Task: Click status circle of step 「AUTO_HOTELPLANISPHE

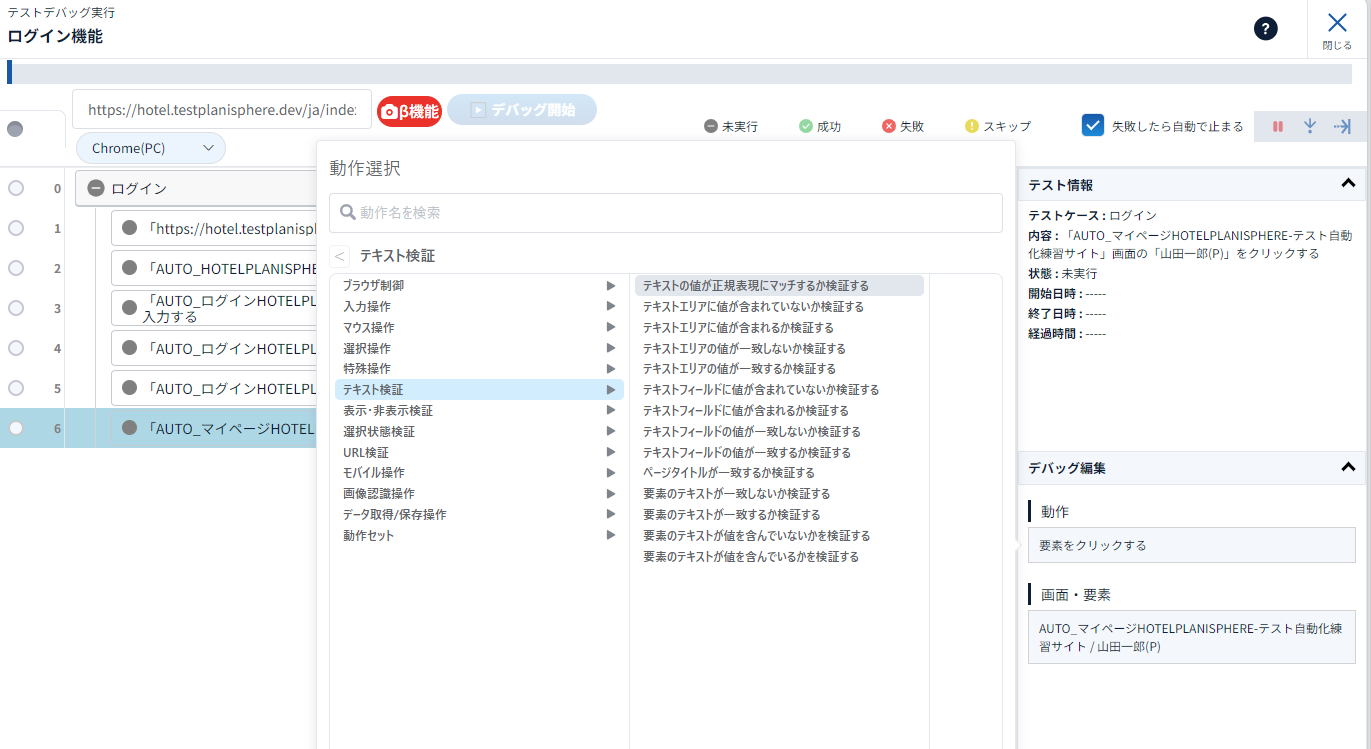Action: (129, 268)
